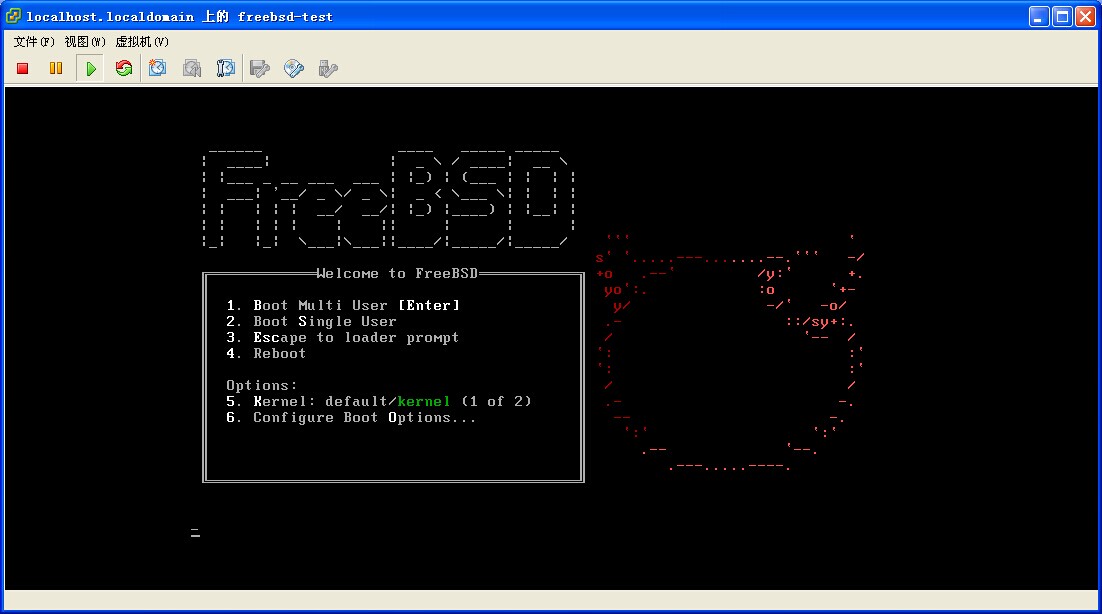Click the grayed-out revert to snapshot icon
This screenshot has width=1102, height=614.
pyautogui.click(x=192, y=68)
